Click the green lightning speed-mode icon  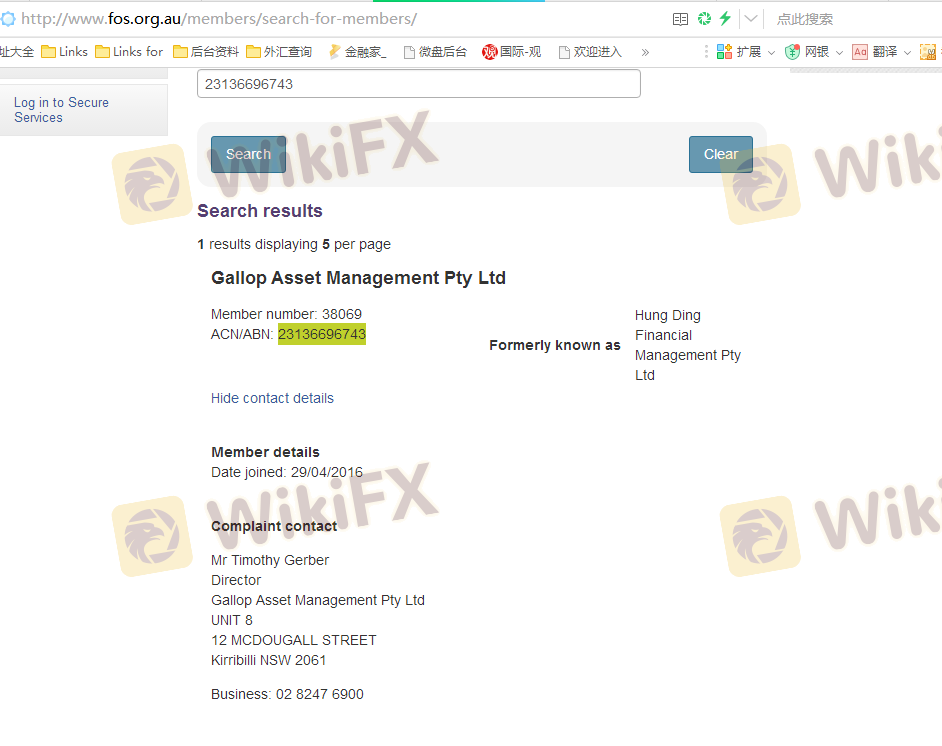coord(725,18)
